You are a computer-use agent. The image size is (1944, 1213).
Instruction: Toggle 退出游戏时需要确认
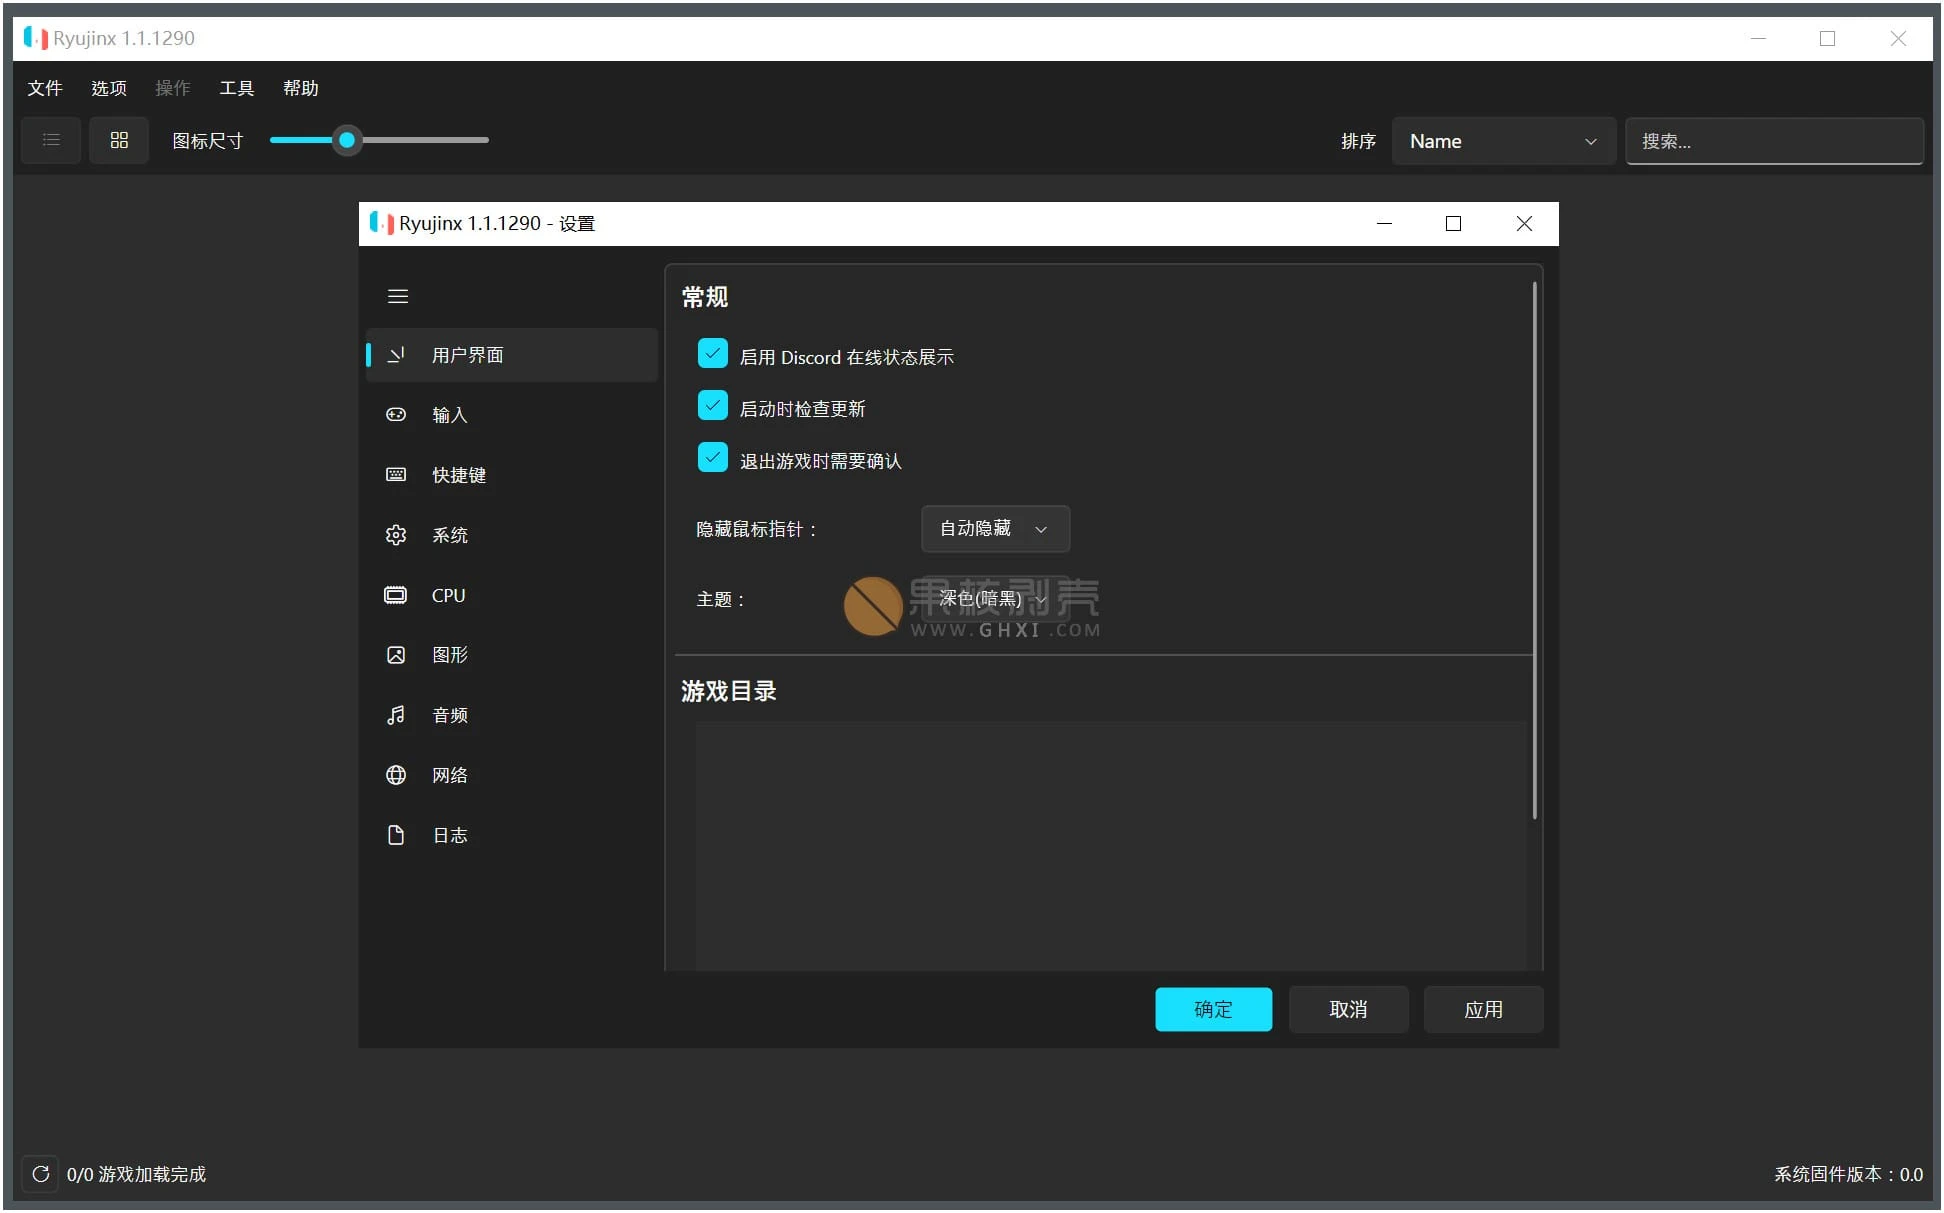(x=712, y=457)
